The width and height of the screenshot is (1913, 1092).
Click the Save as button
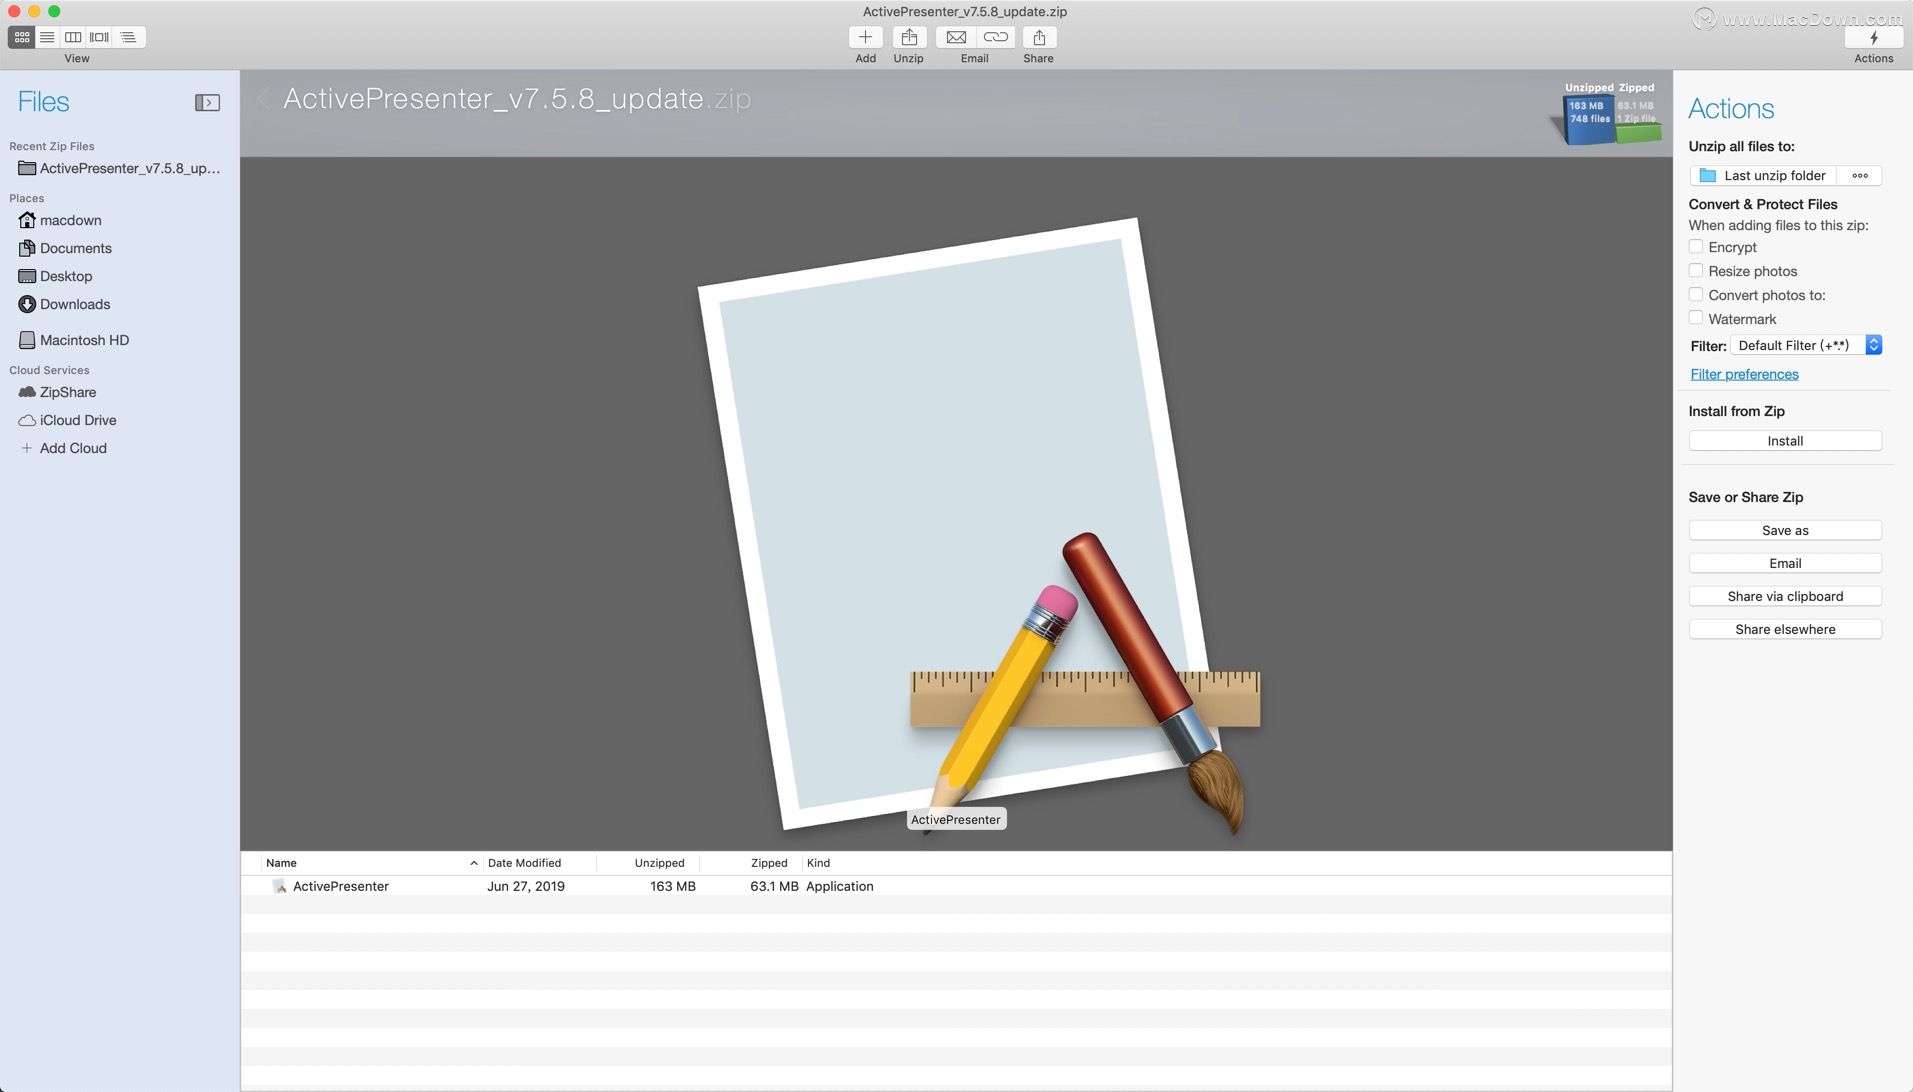1785,530
